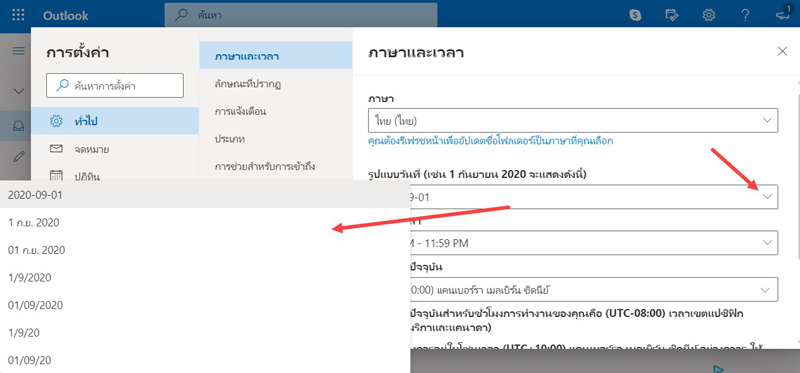The width and height of the screenshot is (800, 373).
Task: Click the refresh page link under language
Action: (490, 141)
